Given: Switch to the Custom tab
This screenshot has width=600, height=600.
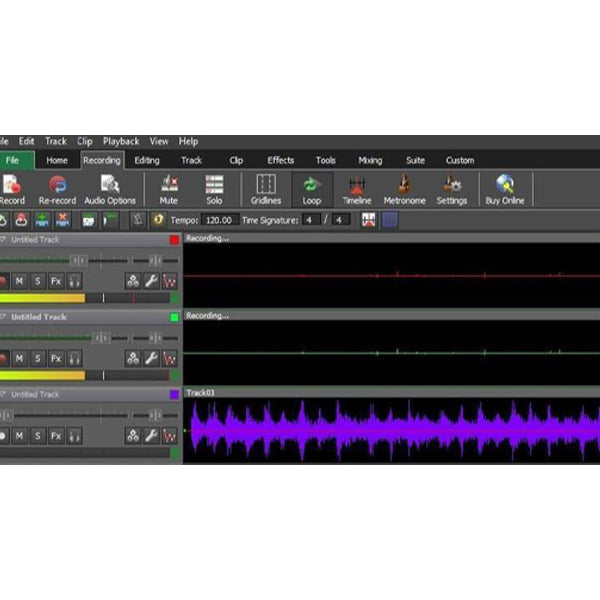Looking at the screenshot, I should point(460,160).
